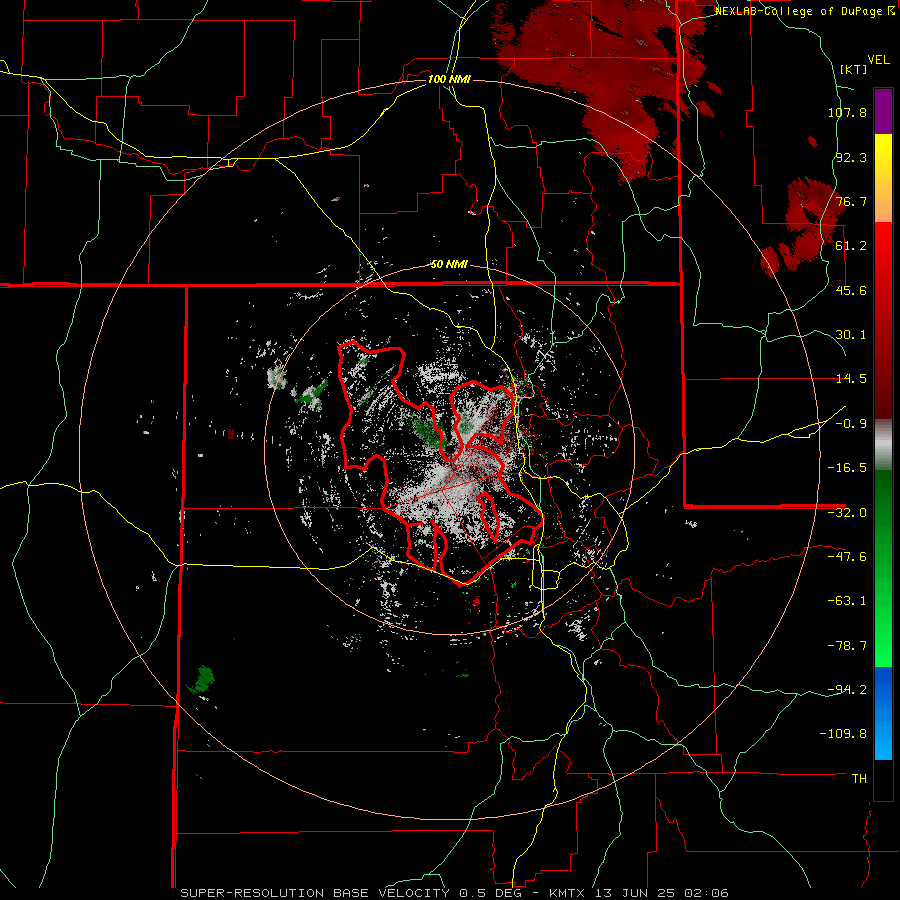Click the 100 NMI range ring label
The height and width of the screenshot is (900, 900).
449,79
